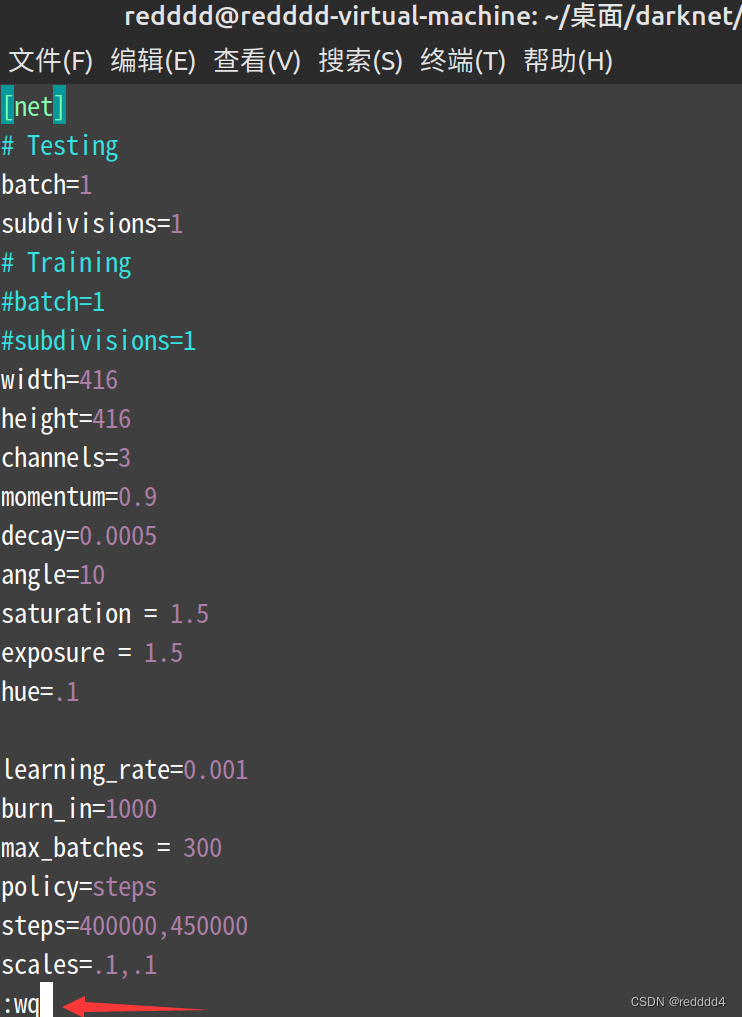Select the batch=1 configuration line
The height and width of the screenshot is (1017, 742).
[x=46, y=184]
